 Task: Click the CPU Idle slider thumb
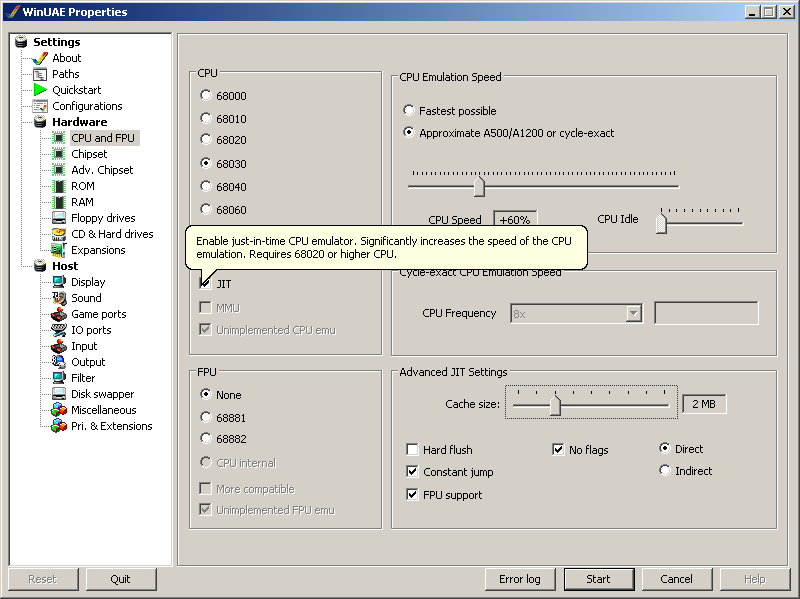pos(661,223)
